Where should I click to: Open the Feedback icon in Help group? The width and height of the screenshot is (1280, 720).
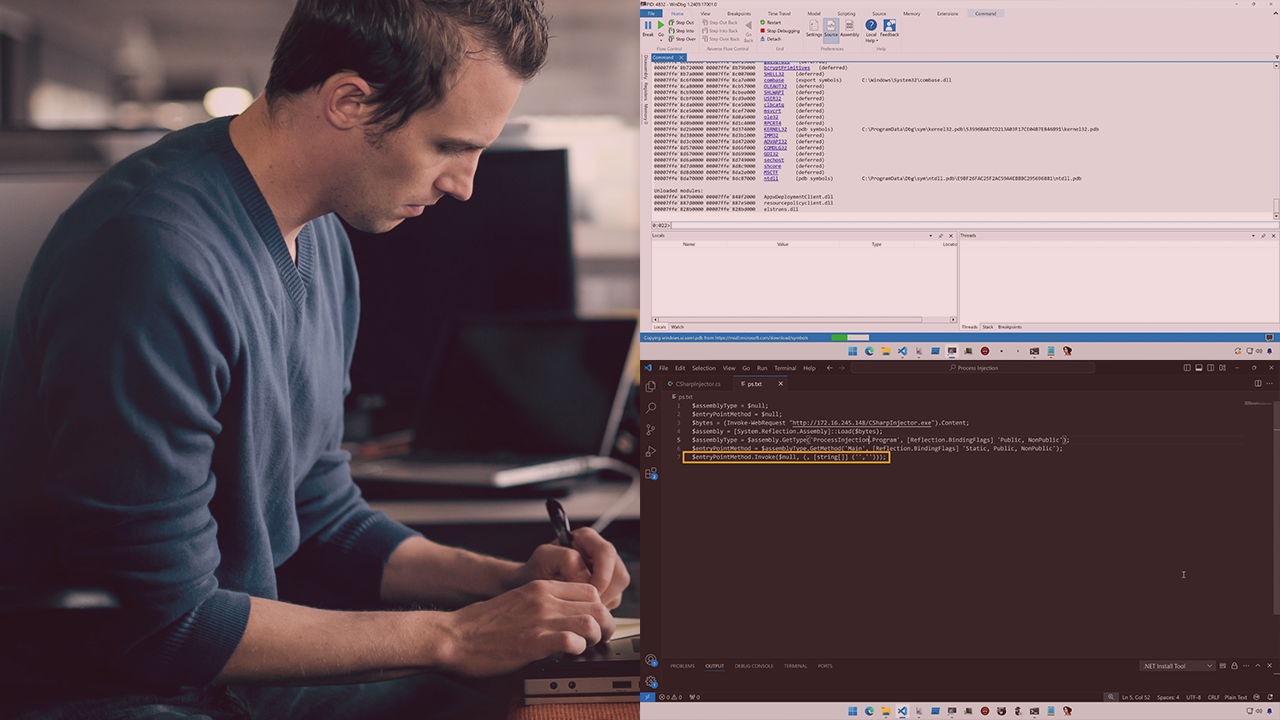(889, 27)
